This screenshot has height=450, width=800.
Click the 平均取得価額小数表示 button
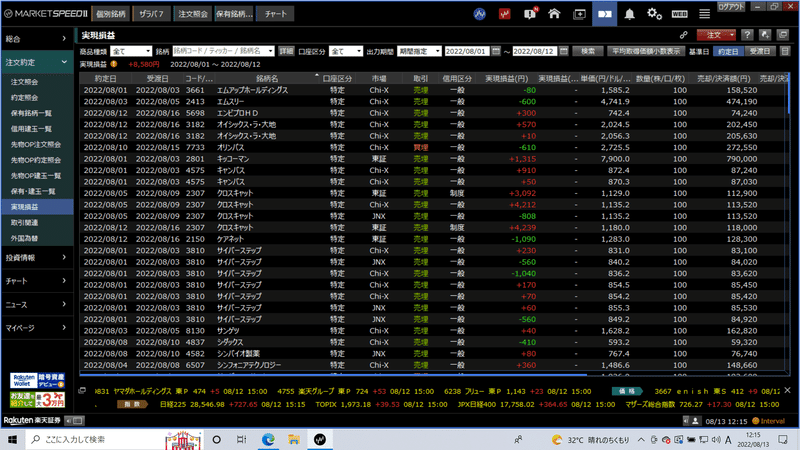pos(646,52)
